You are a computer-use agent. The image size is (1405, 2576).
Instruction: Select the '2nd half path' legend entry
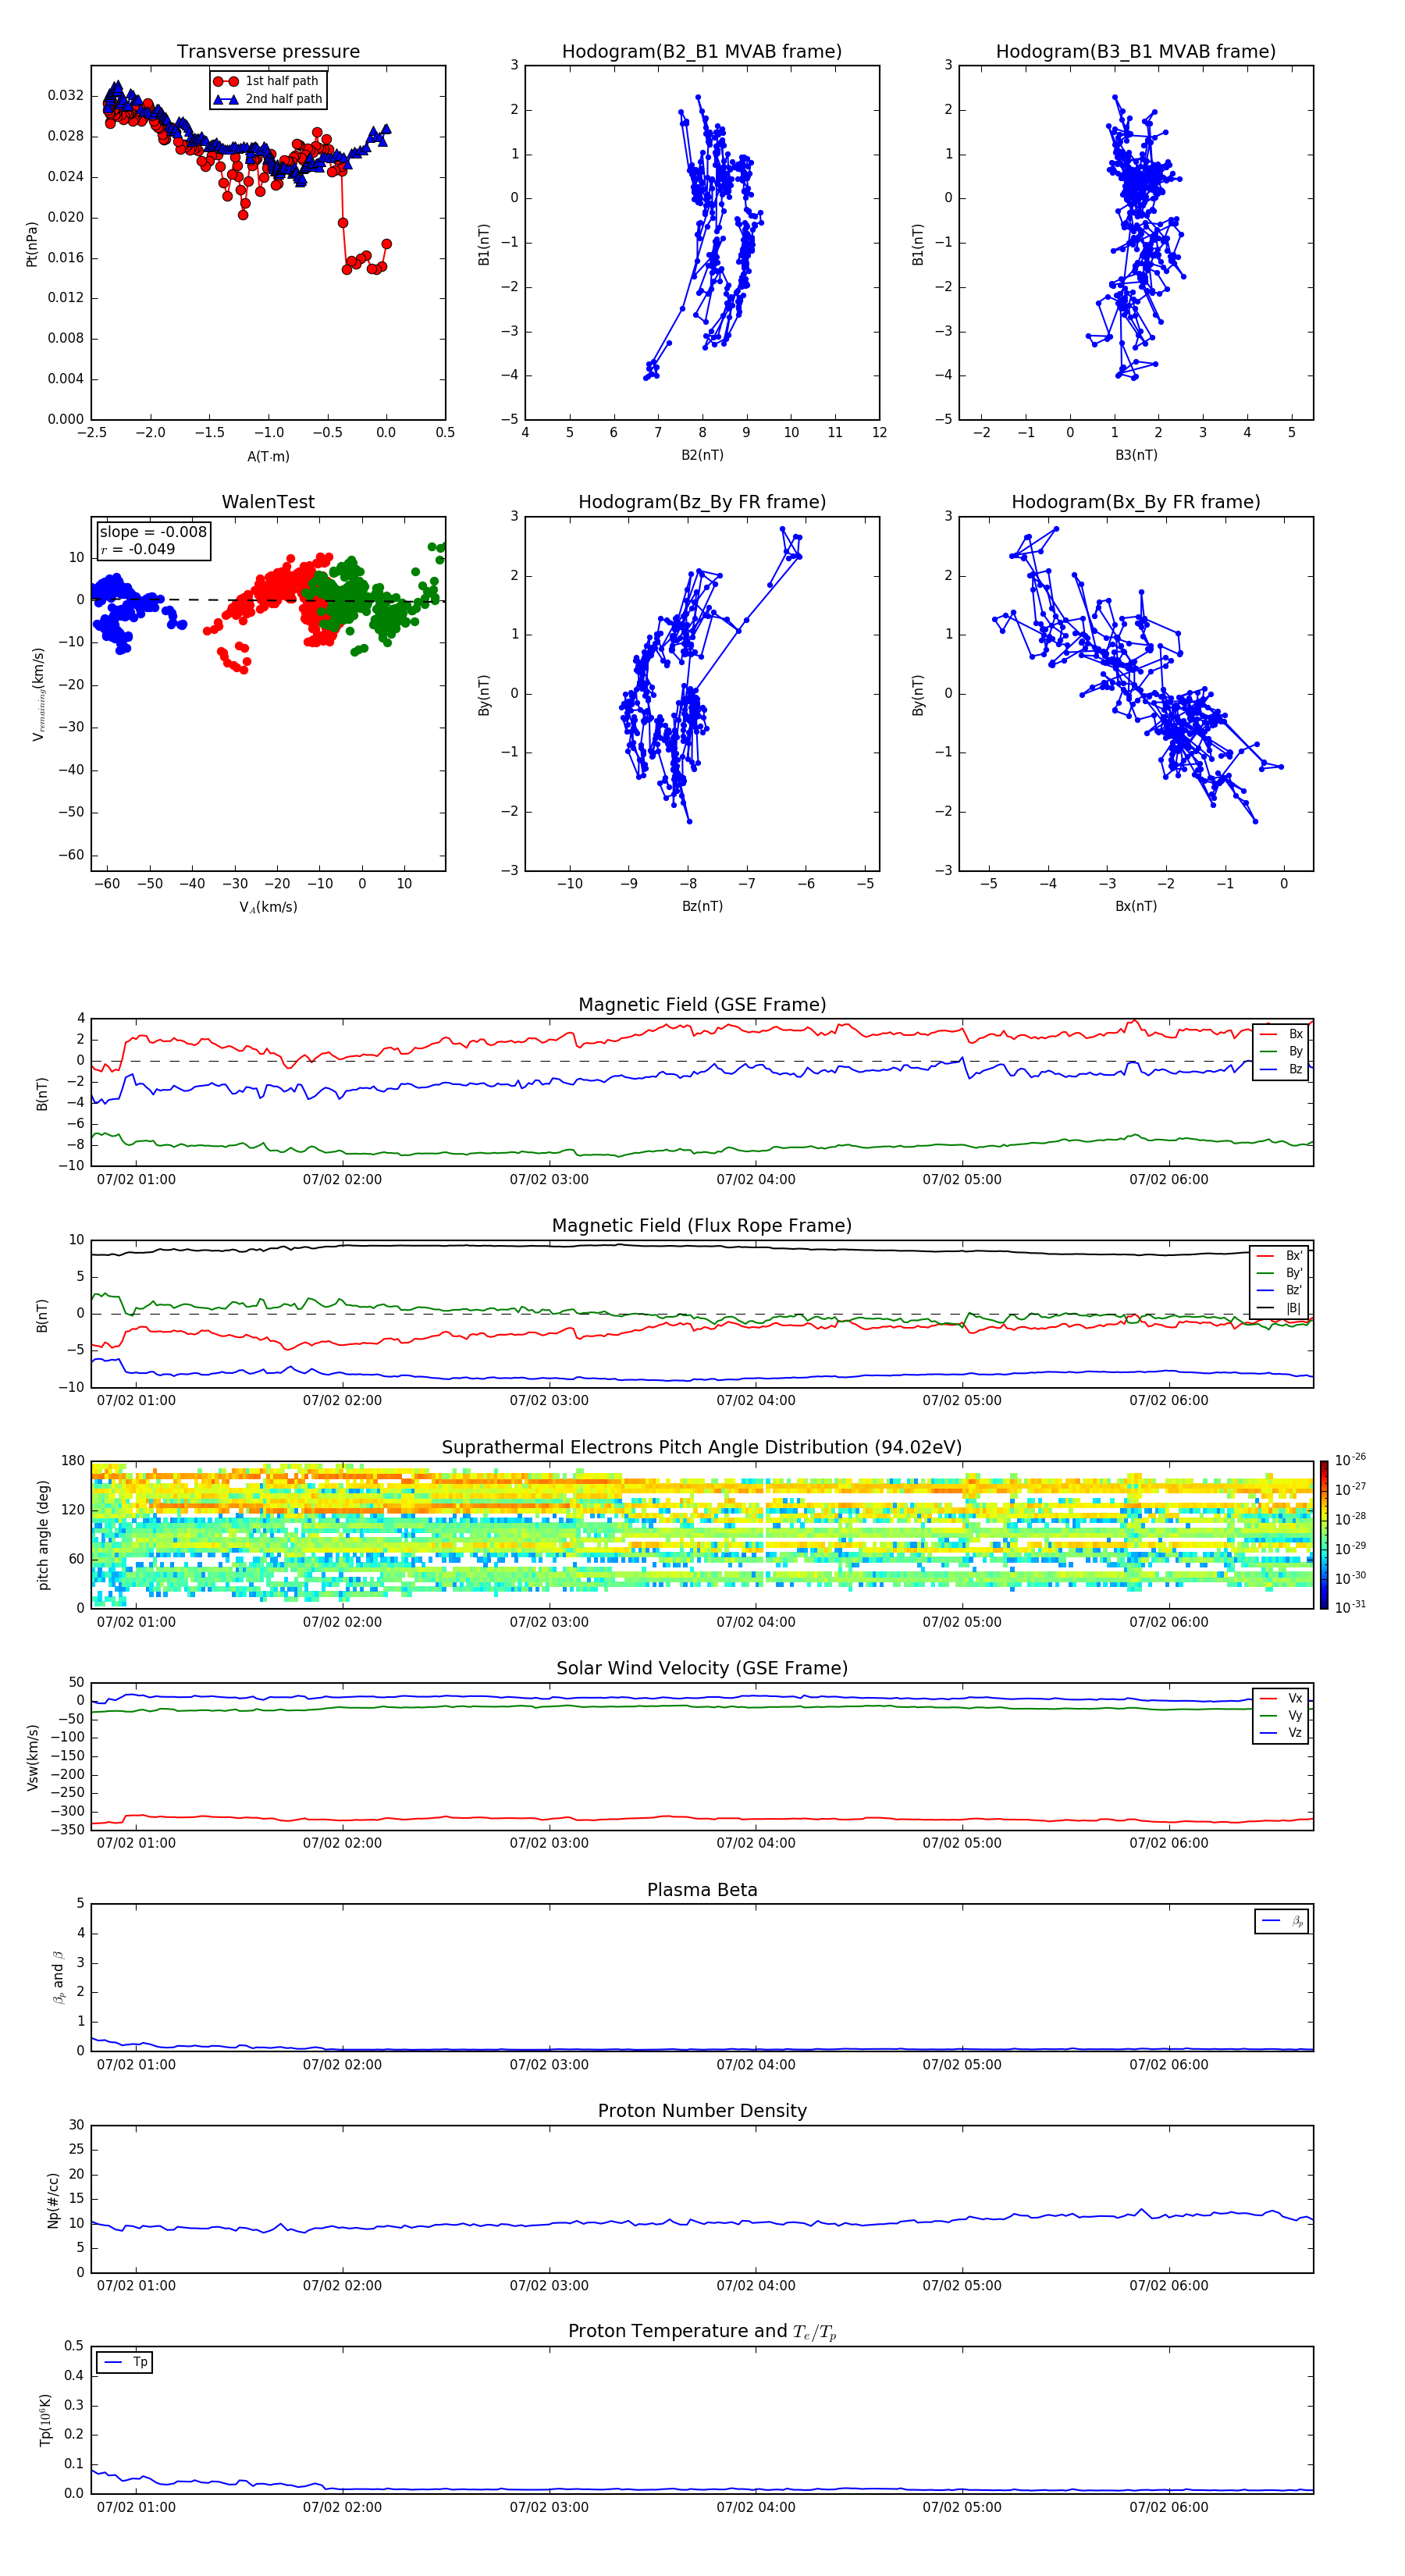267,99
